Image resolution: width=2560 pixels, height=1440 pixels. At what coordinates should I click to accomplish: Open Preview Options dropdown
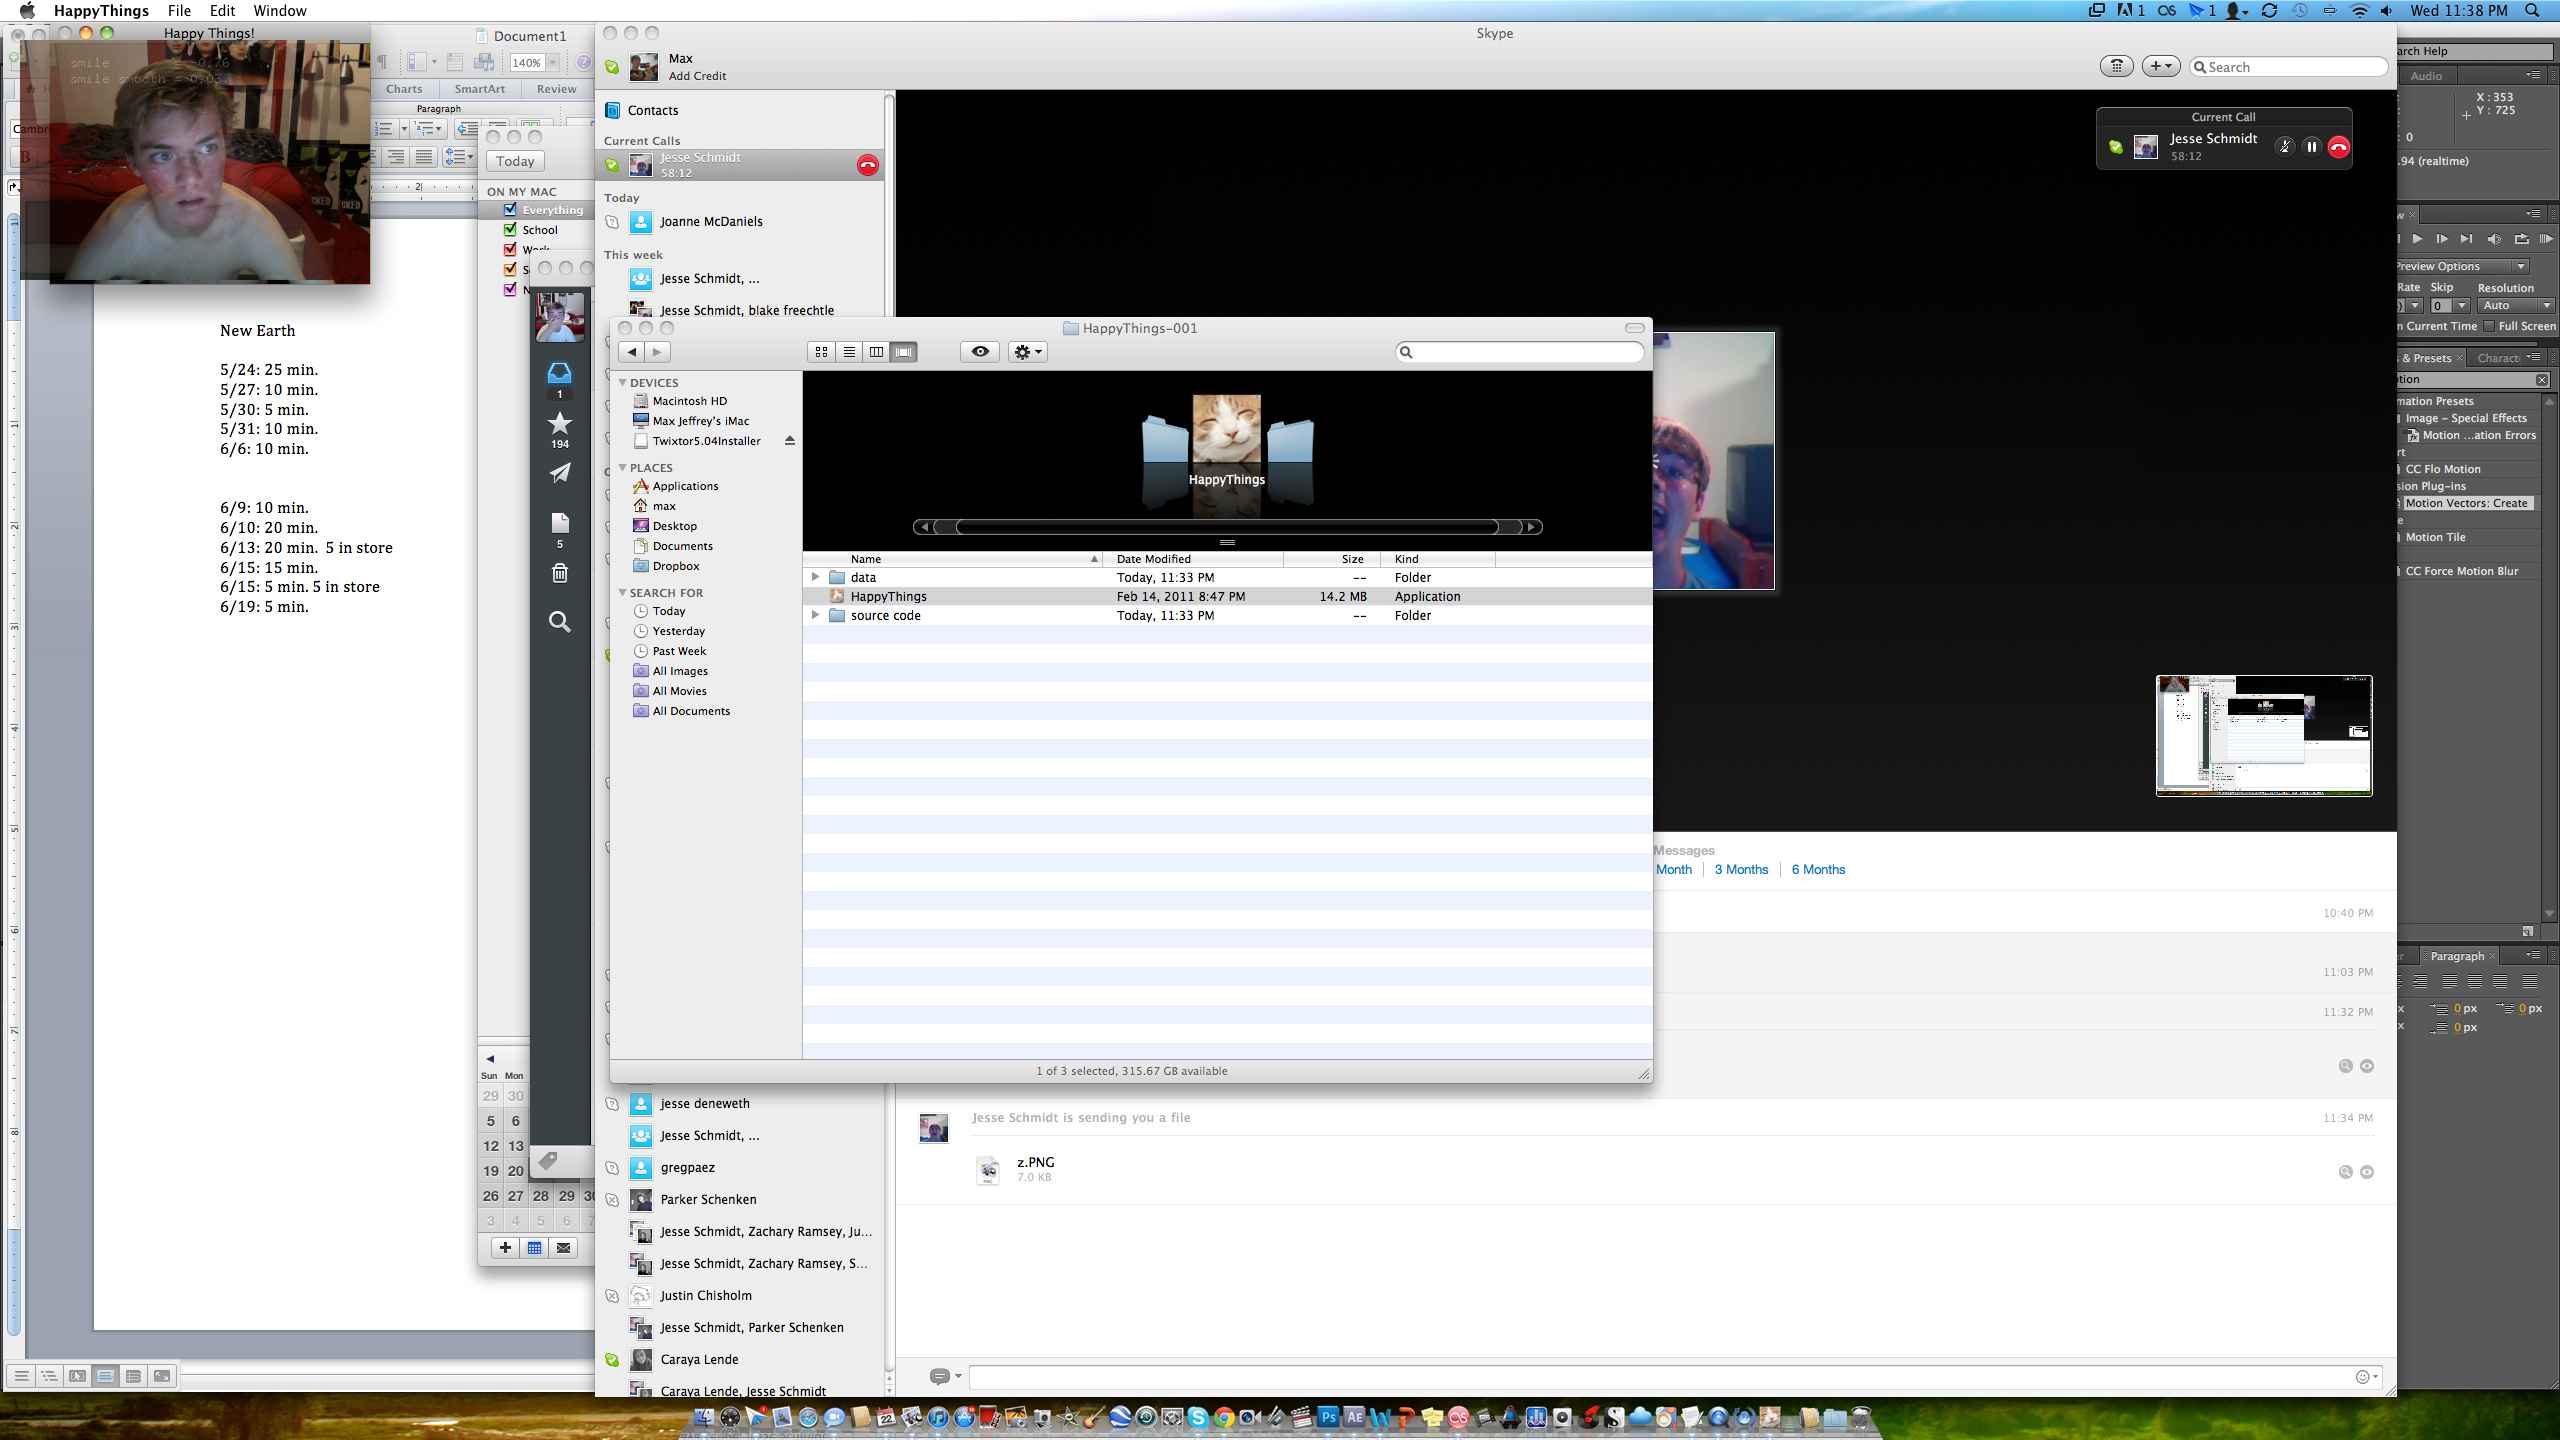click(x=2462, y=266)
